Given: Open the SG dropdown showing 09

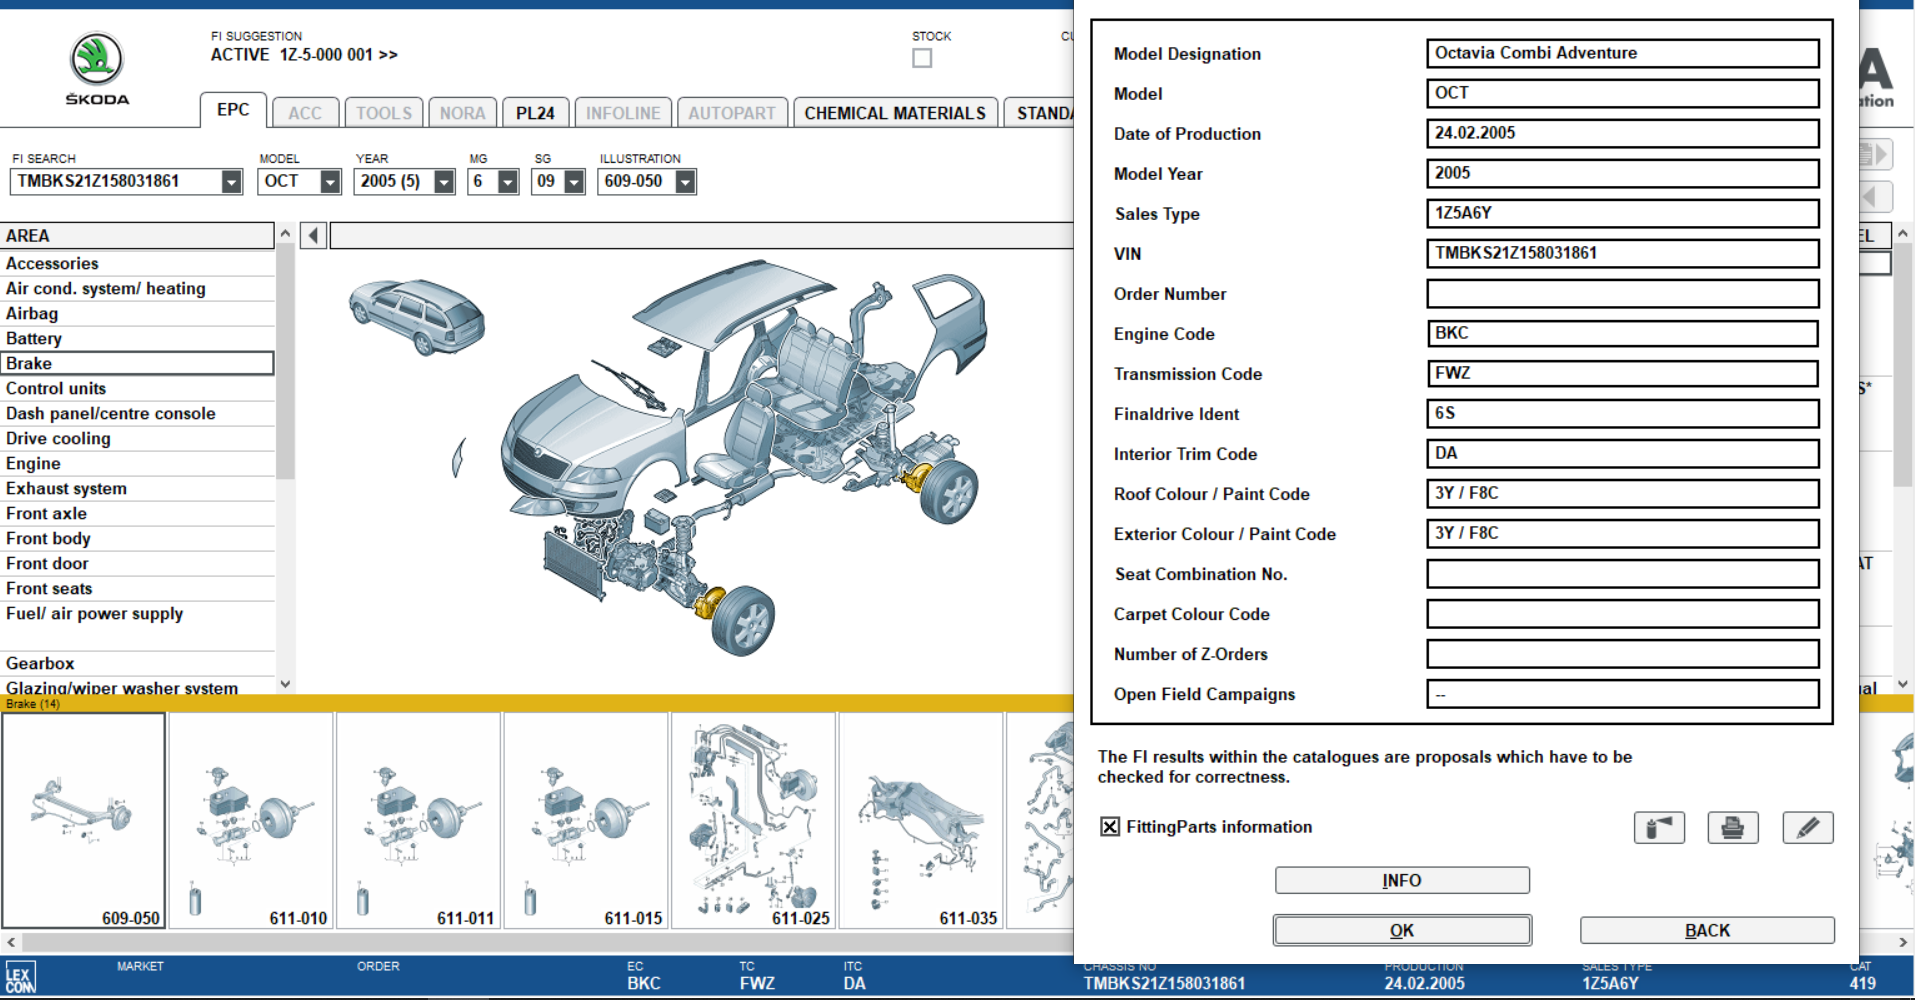Looking at the screenshot, I should (x=574, y=182).
